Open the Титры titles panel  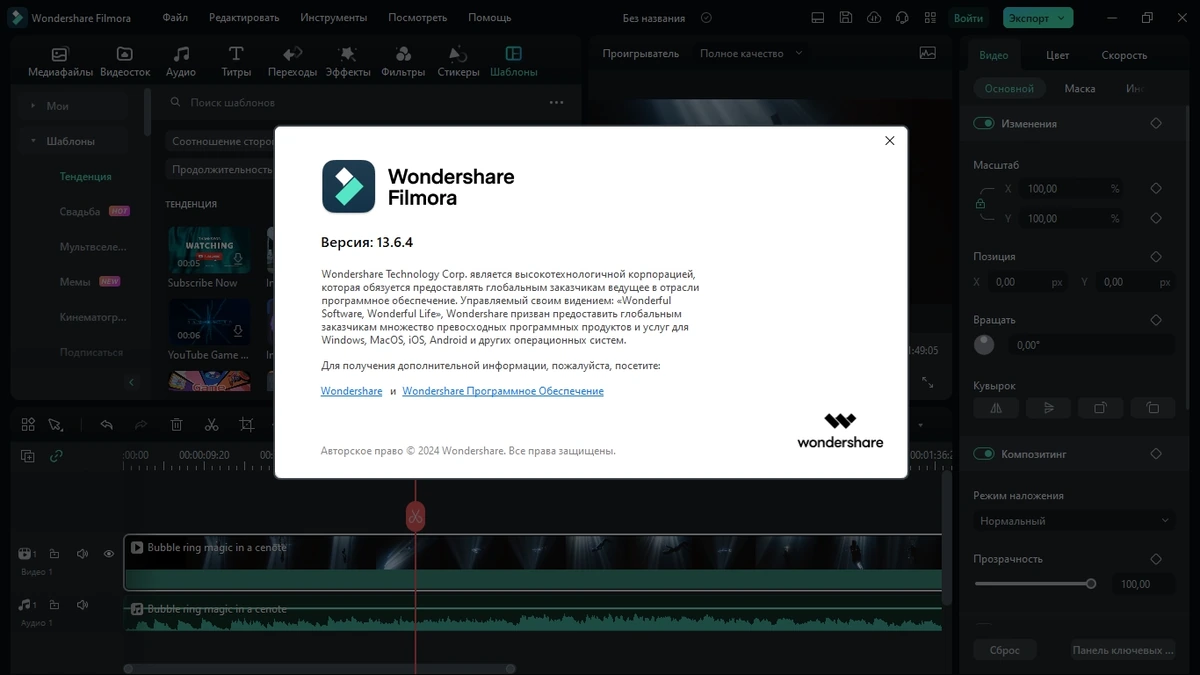(236, 61)
